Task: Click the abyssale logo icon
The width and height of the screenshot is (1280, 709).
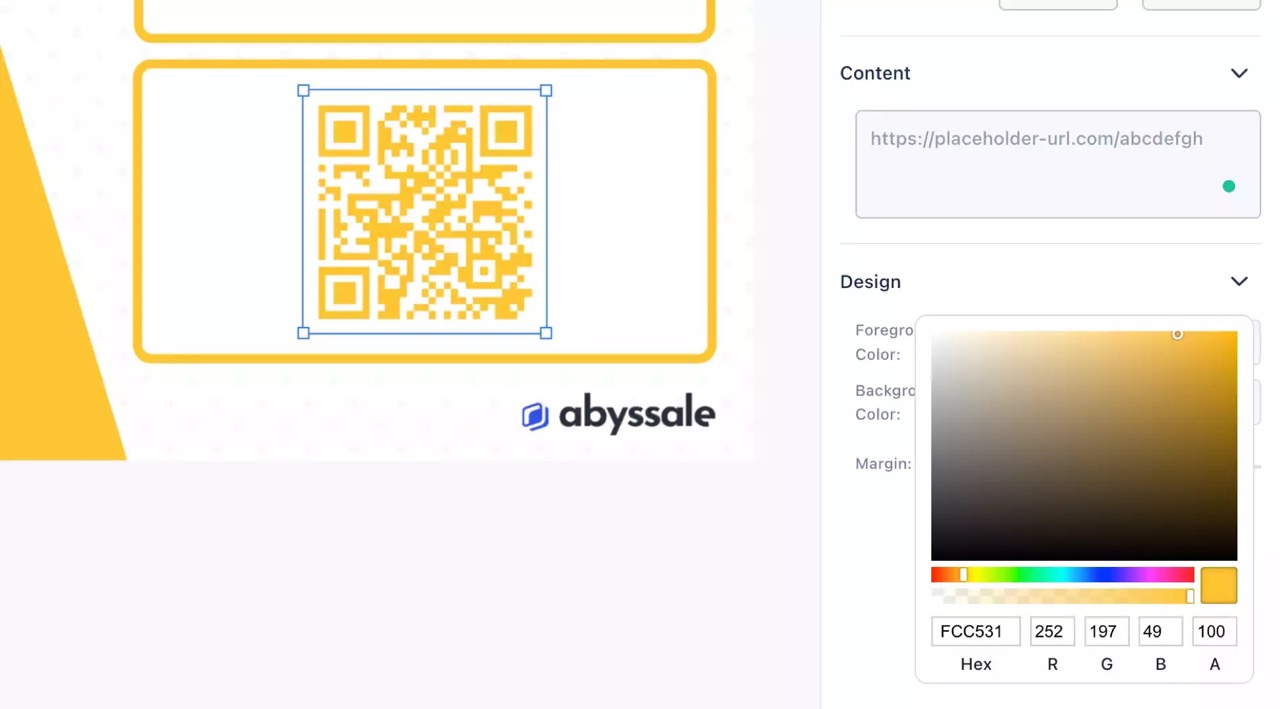Action: coord(535,416)
